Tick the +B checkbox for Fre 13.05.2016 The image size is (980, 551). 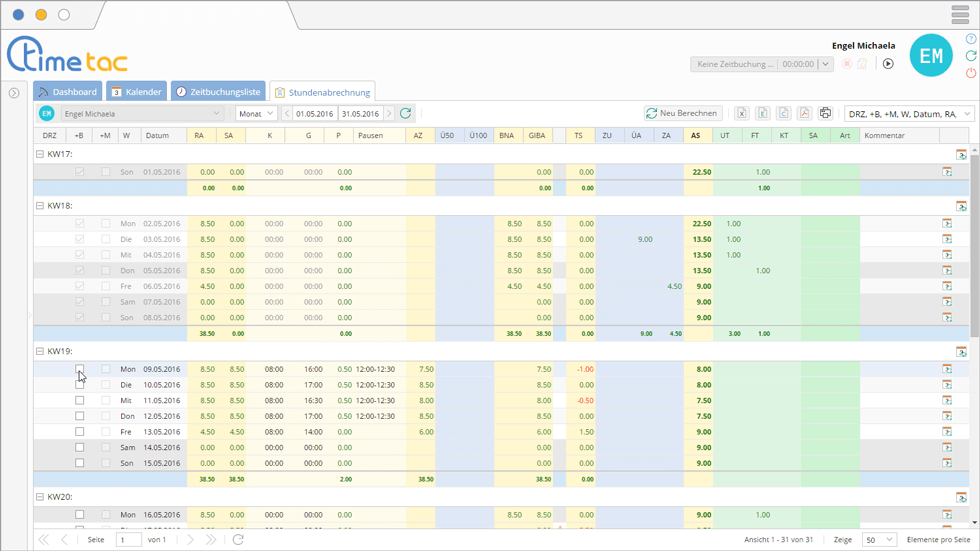[x=80, y=432]
